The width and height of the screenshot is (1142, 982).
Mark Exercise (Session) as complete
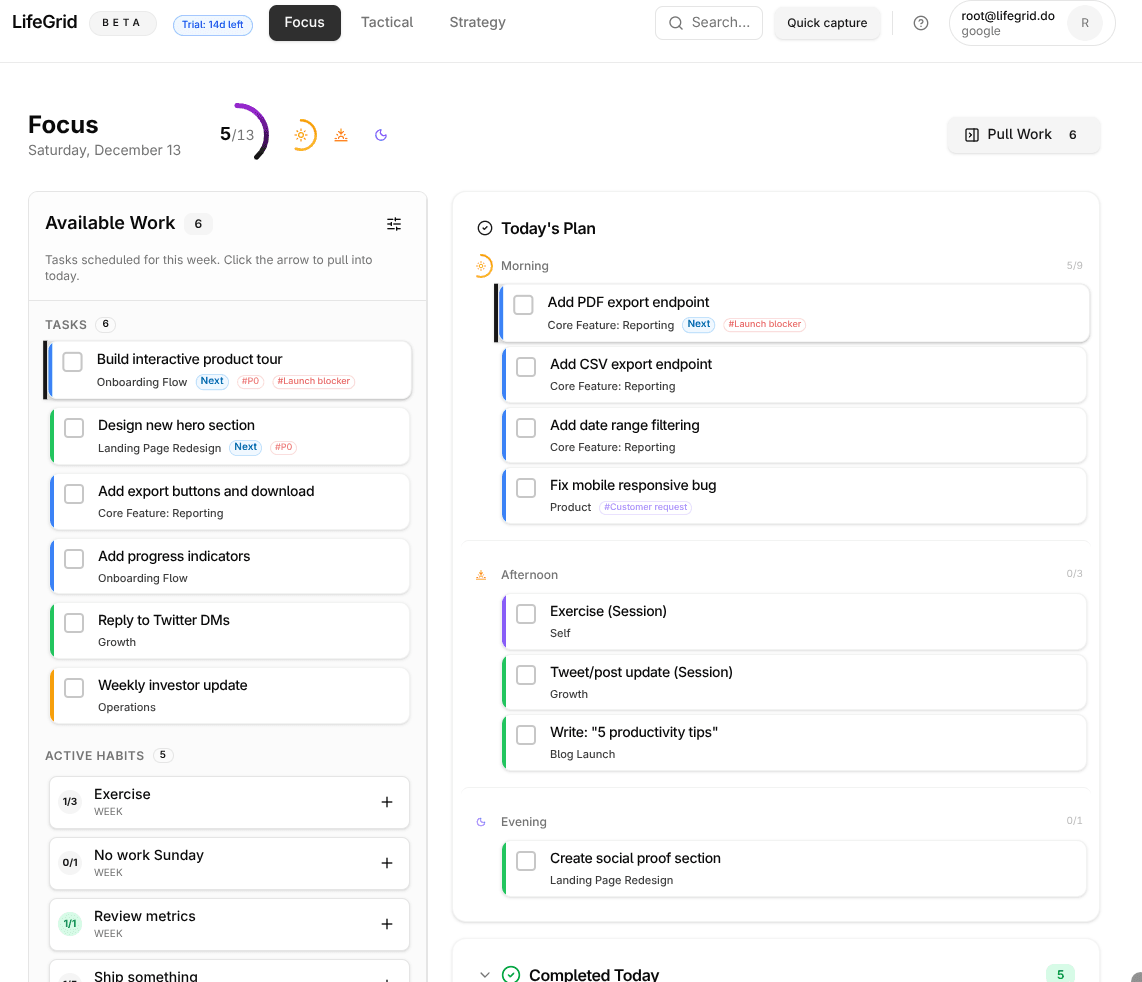tap(526, 614)
